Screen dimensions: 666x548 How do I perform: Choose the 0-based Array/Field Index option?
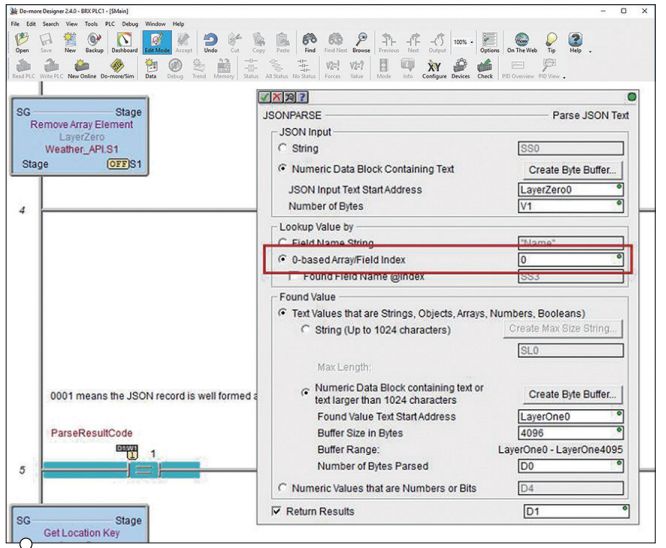click(x=282, y=259)
